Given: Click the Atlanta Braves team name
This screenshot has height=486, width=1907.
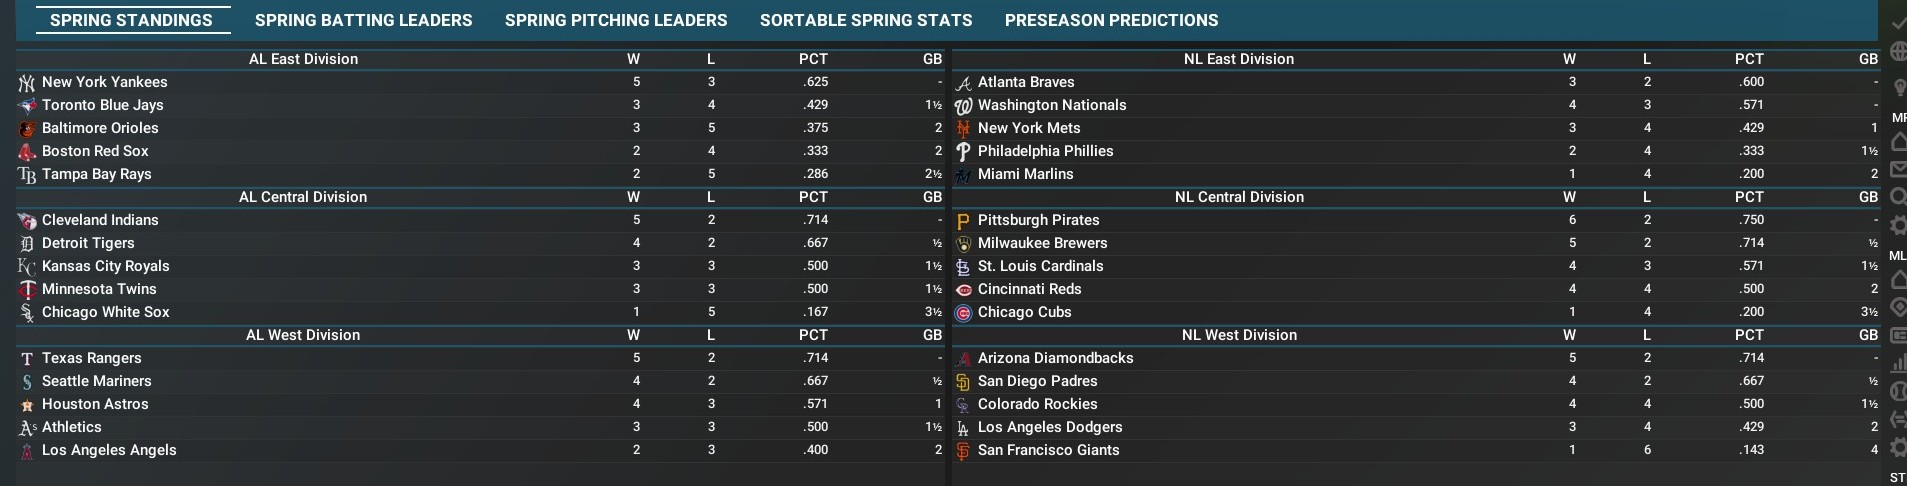Looking at the screenshot, I should pyautogui.click(x=1026, y=82).
